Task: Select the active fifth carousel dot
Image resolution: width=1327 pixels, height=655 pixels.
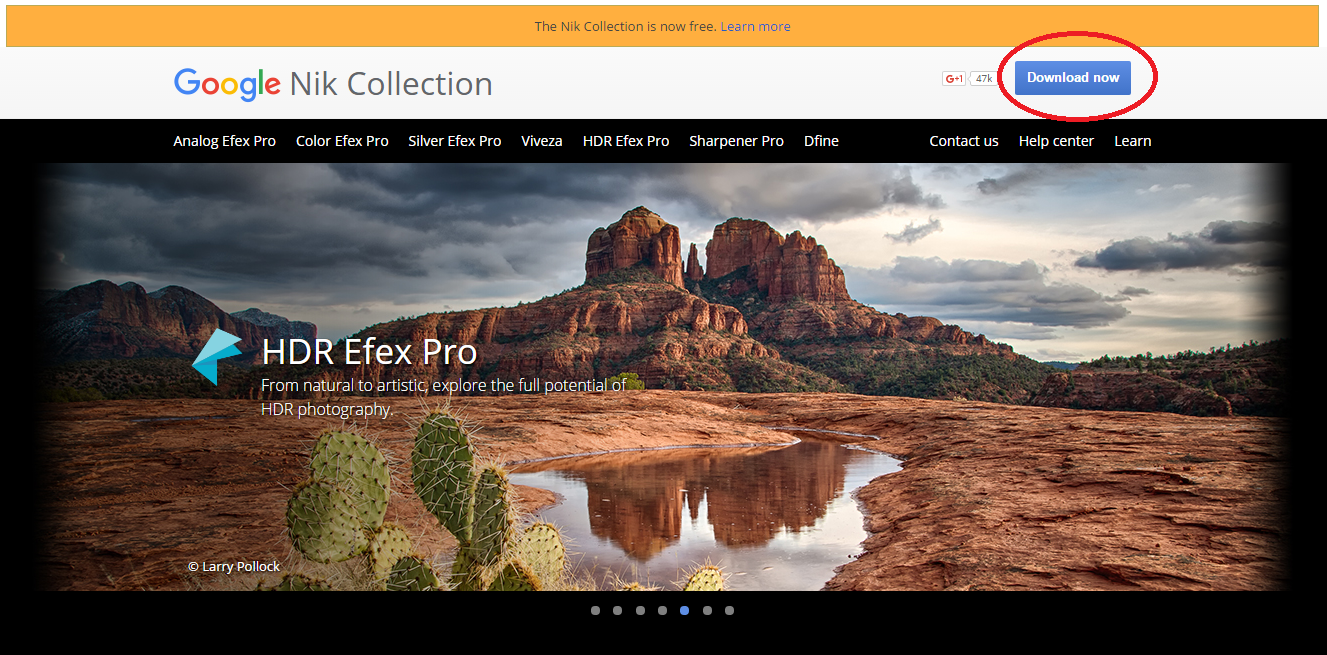Action: (684, 610)
